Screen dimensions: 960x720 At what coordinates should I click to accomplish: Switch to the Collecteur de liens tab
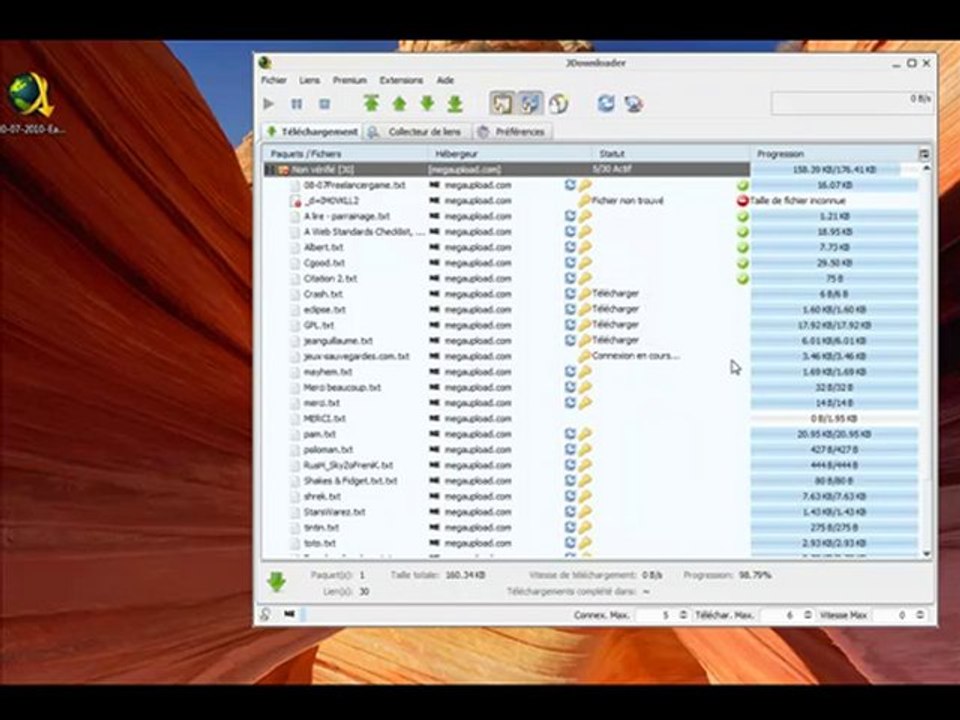pyautogui.click(x=418, y=132)
